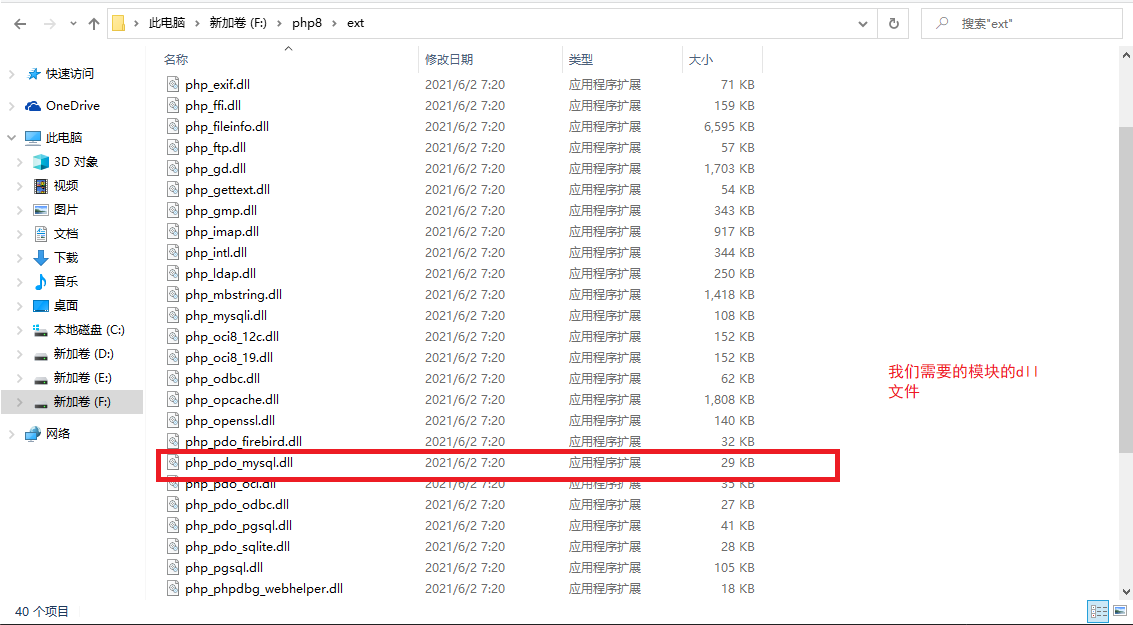Switch to details view in status bar
This screenshot has height=625, width=1133.
(x=1098, y=611)
